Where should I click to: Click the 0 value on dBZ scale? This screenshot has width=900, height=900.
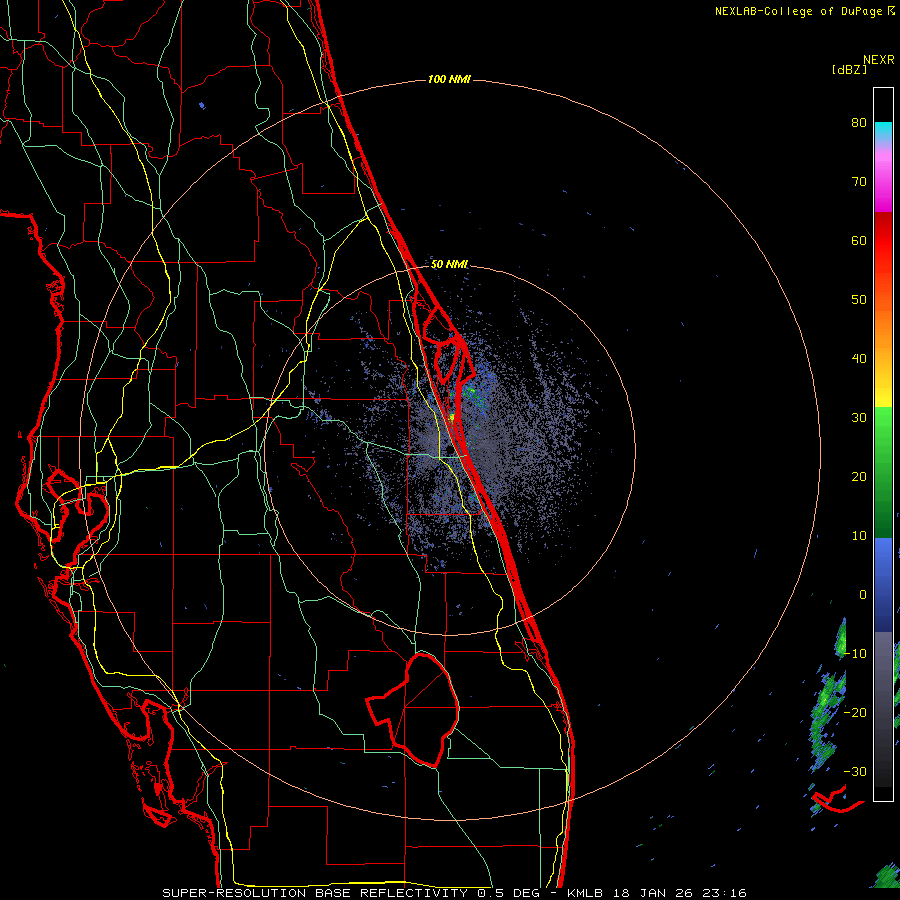(x=863, y=595)
